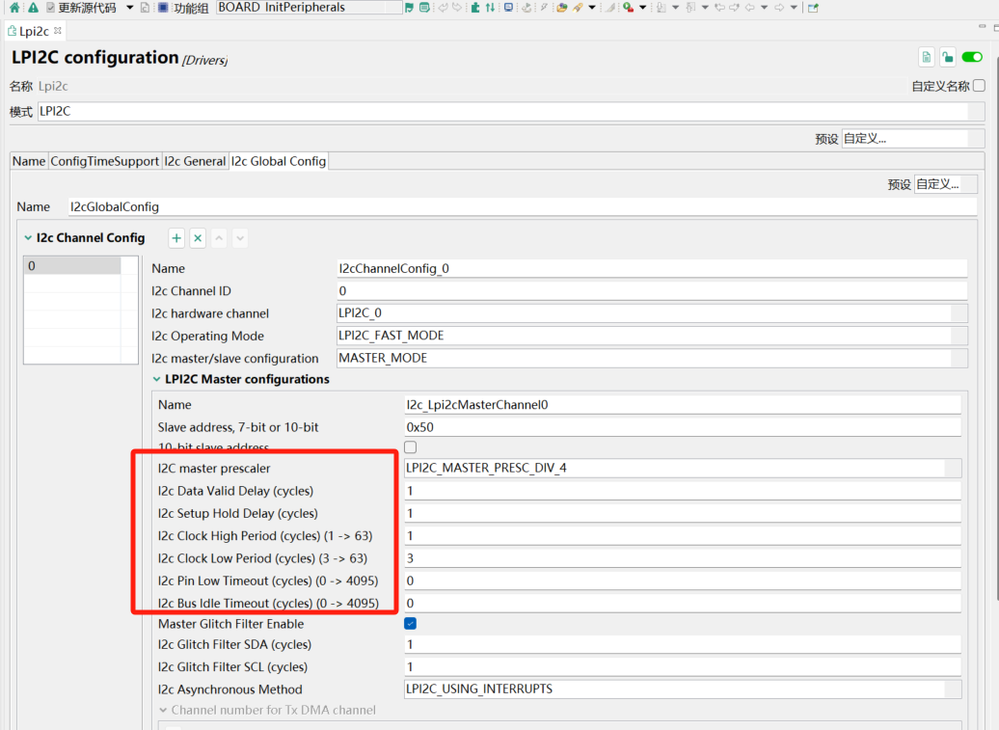Select the unlock/lock configuration icon
999x730 pixels.
(947, 57)
